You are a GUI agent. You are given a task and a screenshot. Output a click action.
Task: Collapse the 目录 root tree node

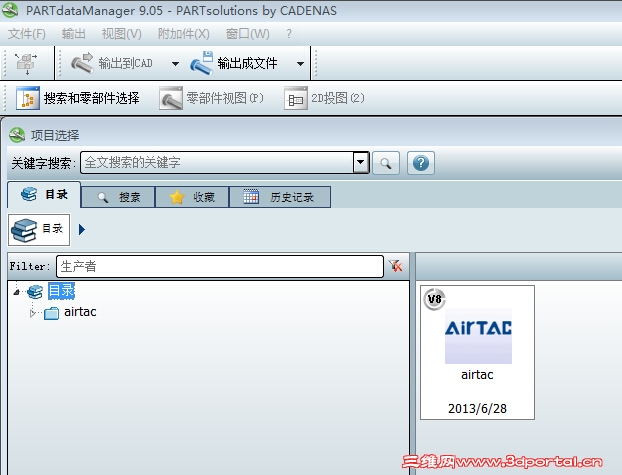16,292
